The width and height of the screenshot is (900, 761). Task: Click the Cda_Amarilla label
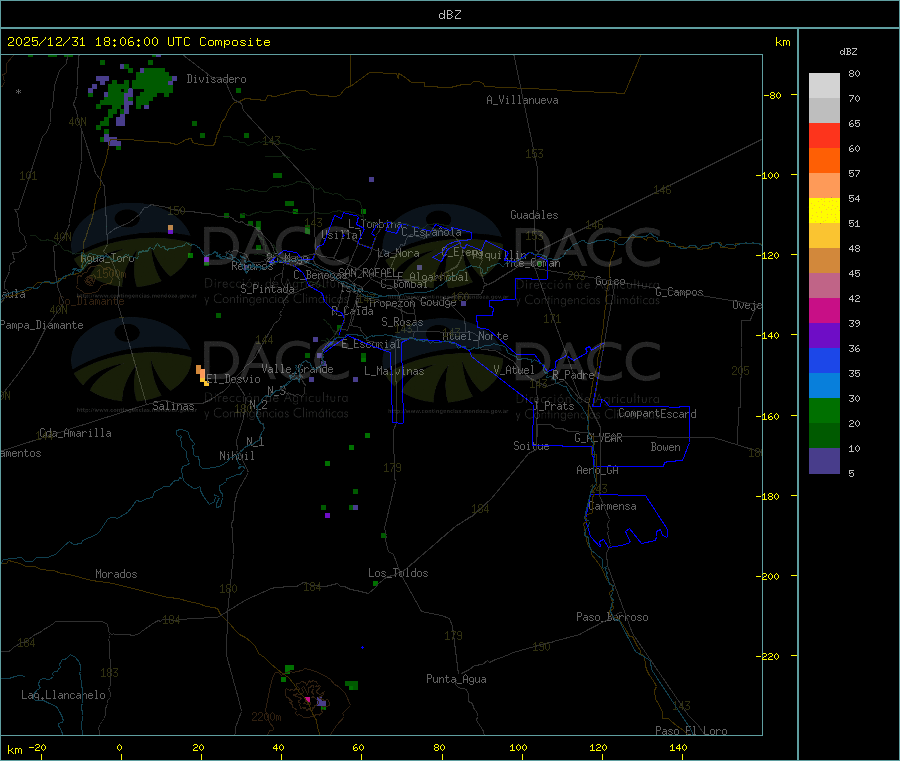(75, 433)
